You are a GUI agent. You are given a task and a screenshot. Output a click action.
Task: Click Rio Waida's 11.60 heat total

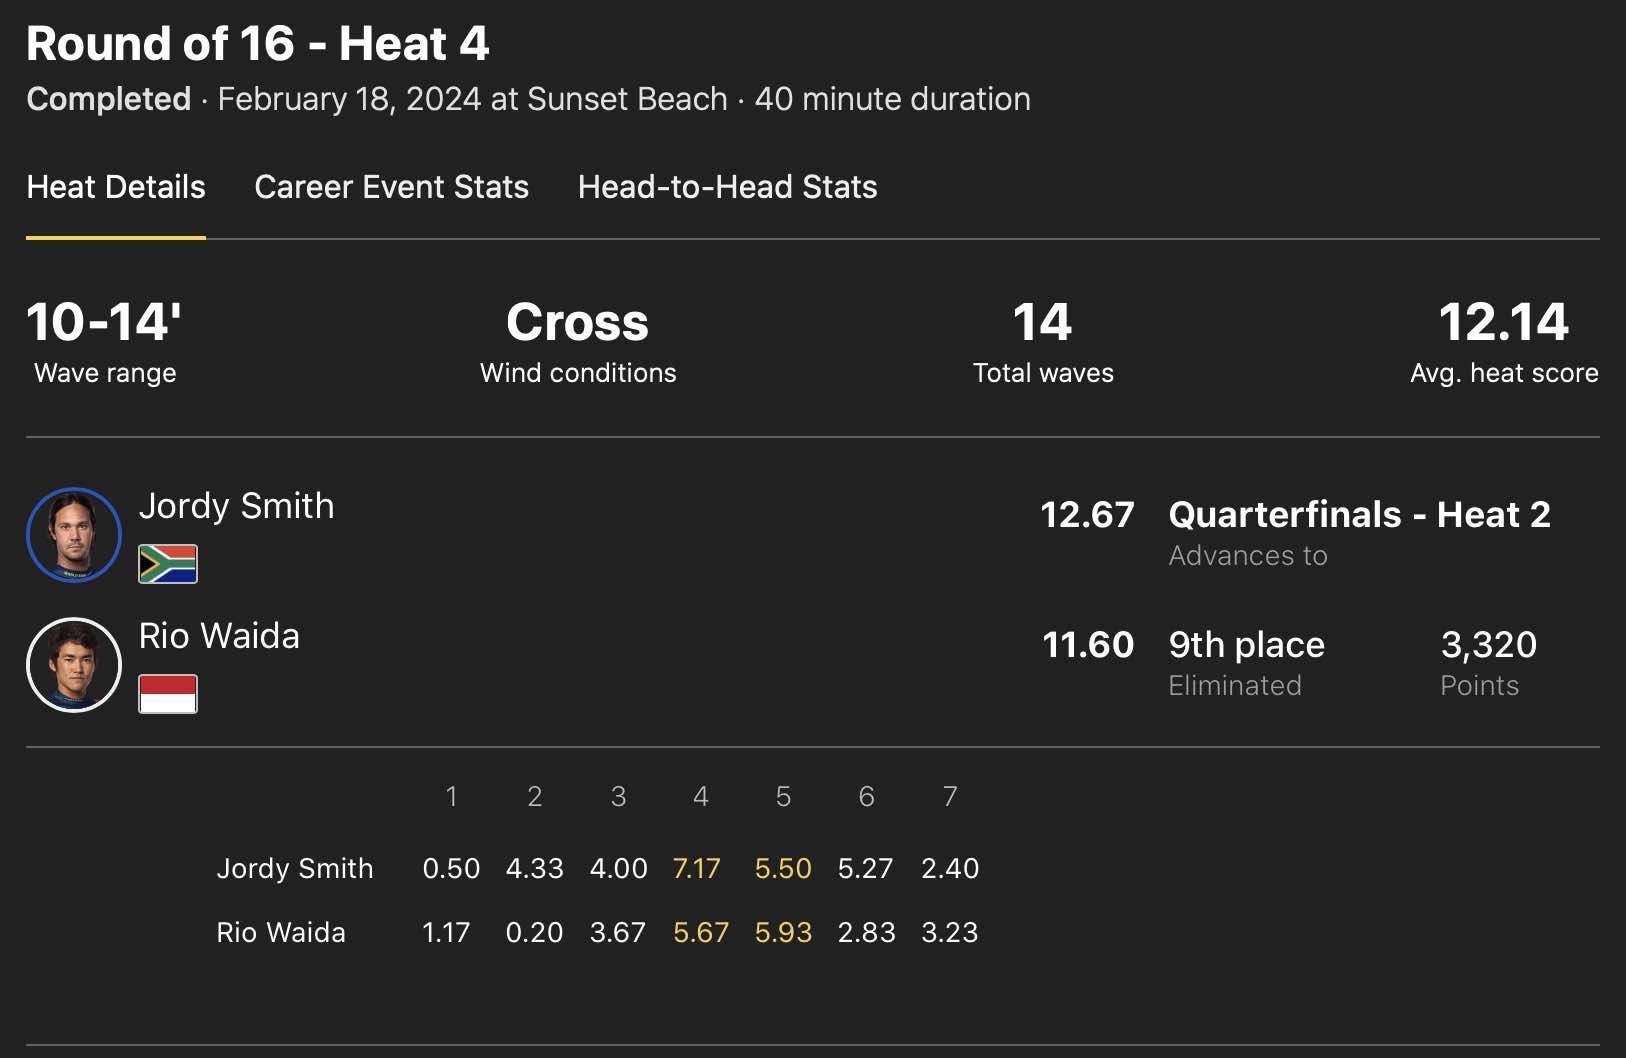click(1088, 645)
